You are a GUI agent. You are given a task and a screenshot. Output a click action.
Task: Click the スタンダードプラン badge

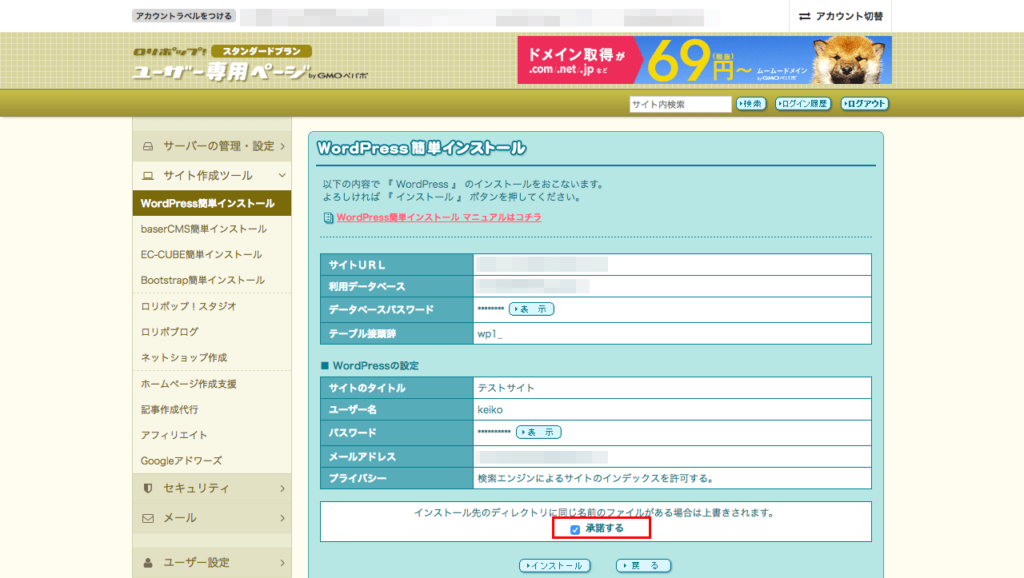tap(261, 51)
